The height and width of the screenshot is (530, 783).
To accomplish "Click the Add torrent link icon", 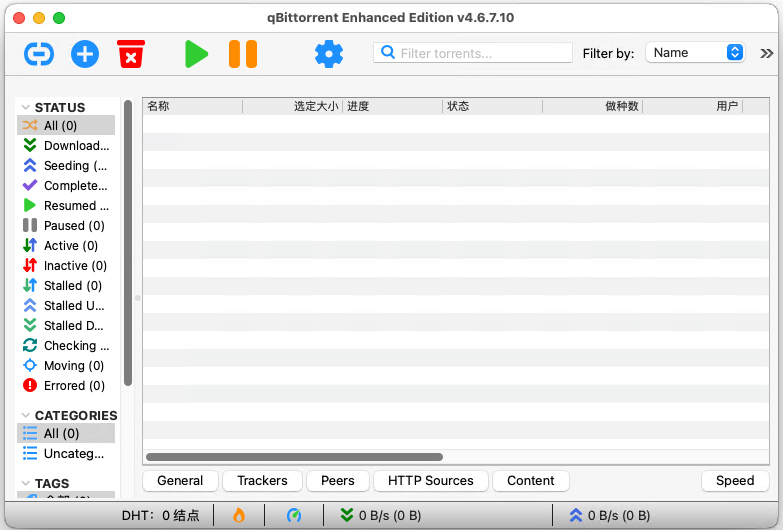I will 39,54.
